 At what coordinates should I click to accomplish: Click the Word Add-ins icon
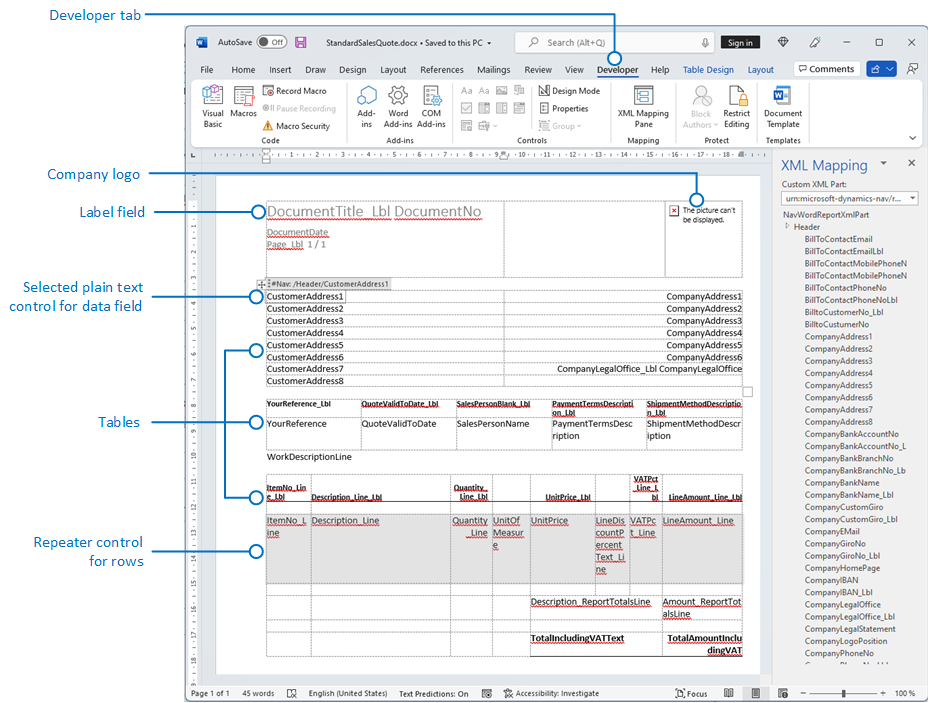click(x=398, y=103)
